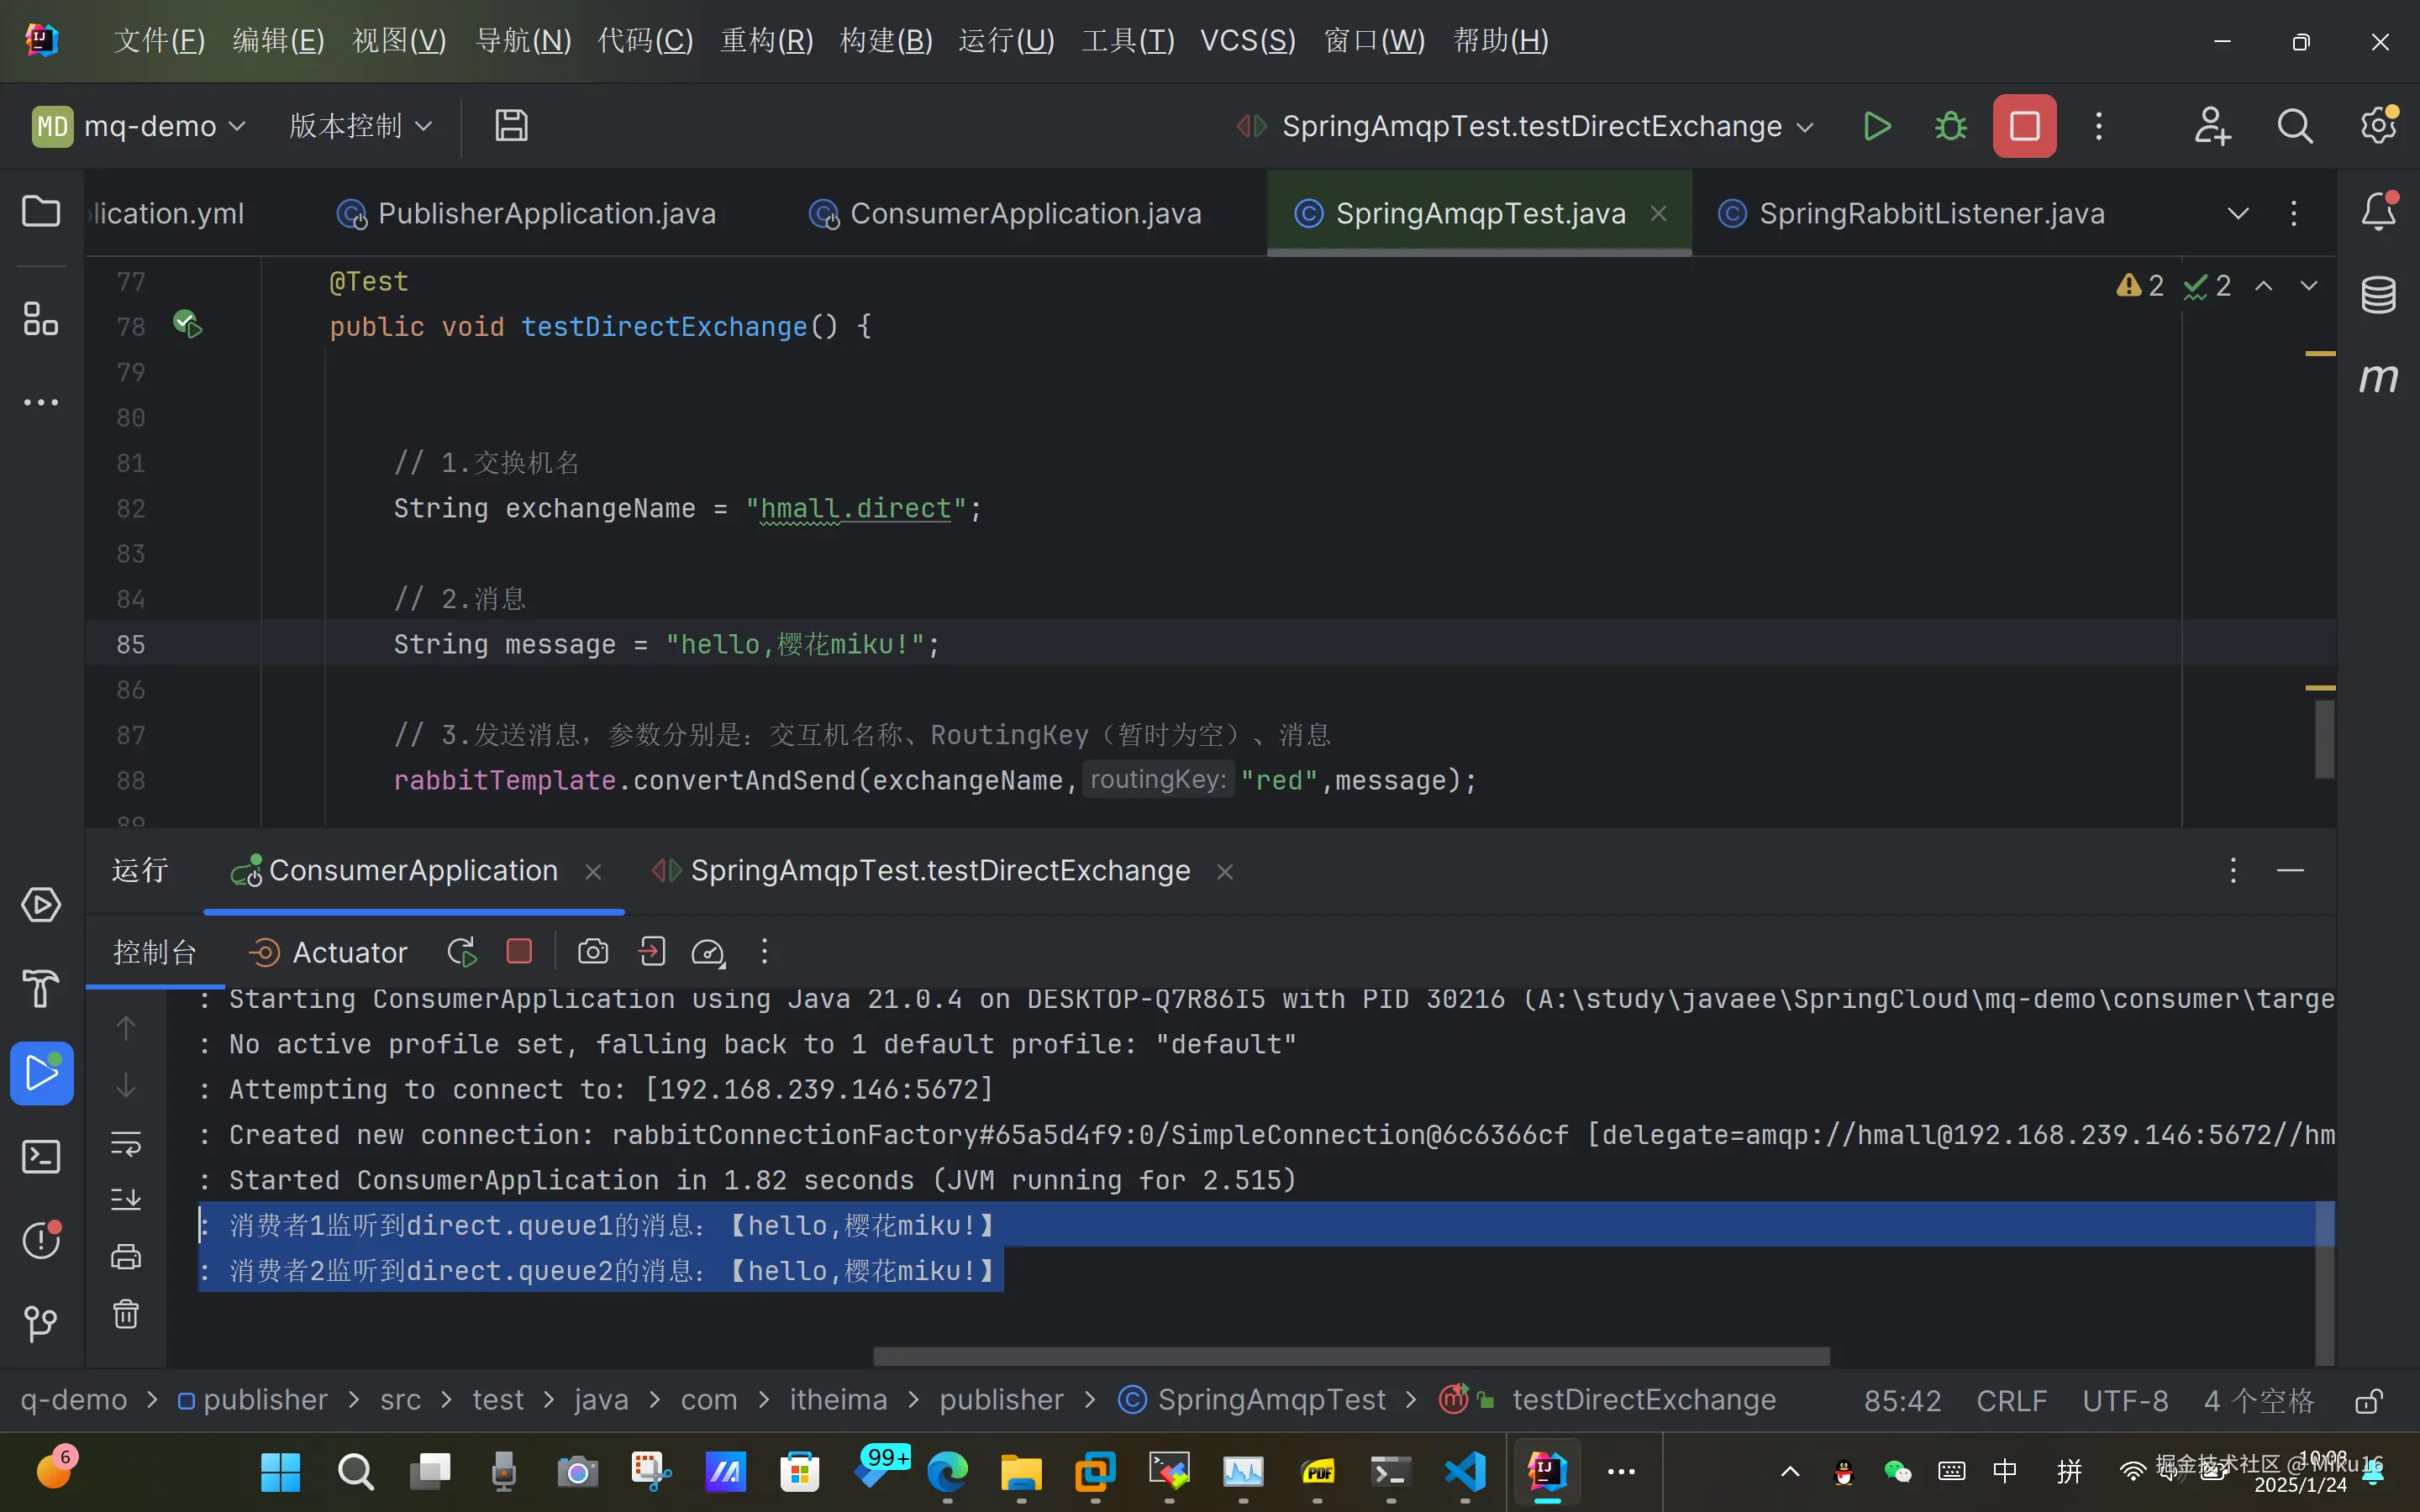Open the 构建(B) menu
Viewport: 2420px width, 1512px height.
click(886, 41)
